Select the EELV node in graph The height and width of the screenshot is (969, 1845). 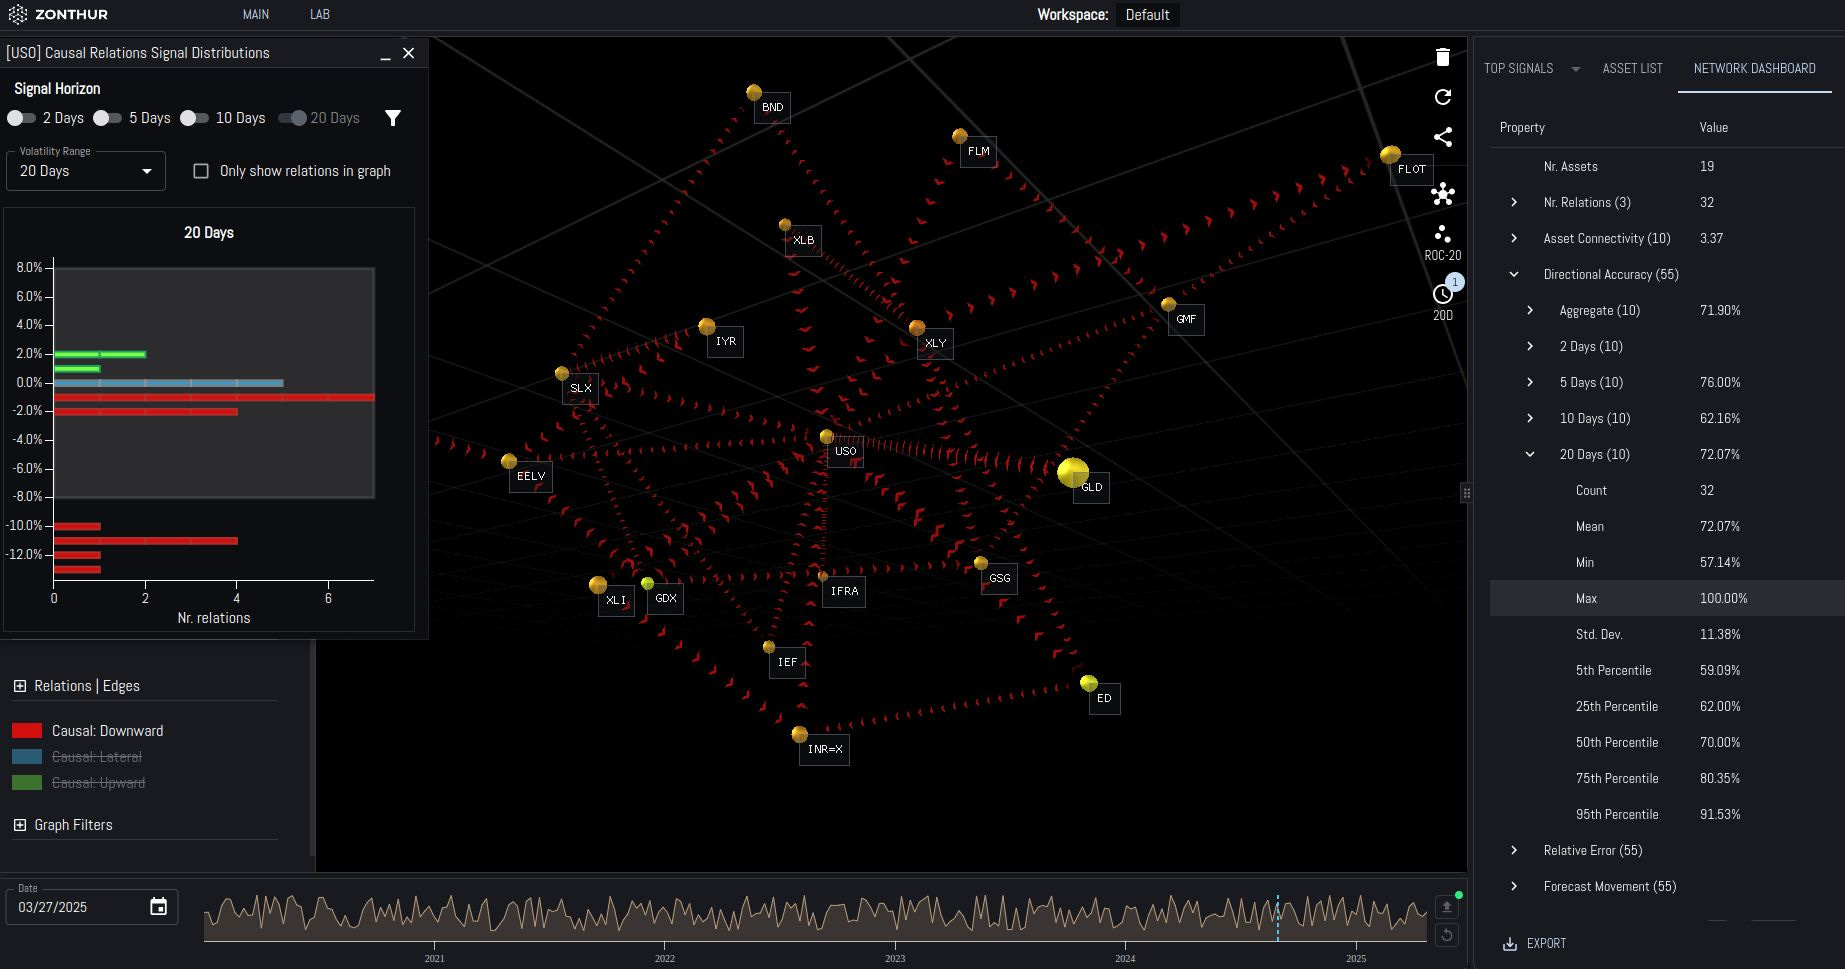point(509,461)
